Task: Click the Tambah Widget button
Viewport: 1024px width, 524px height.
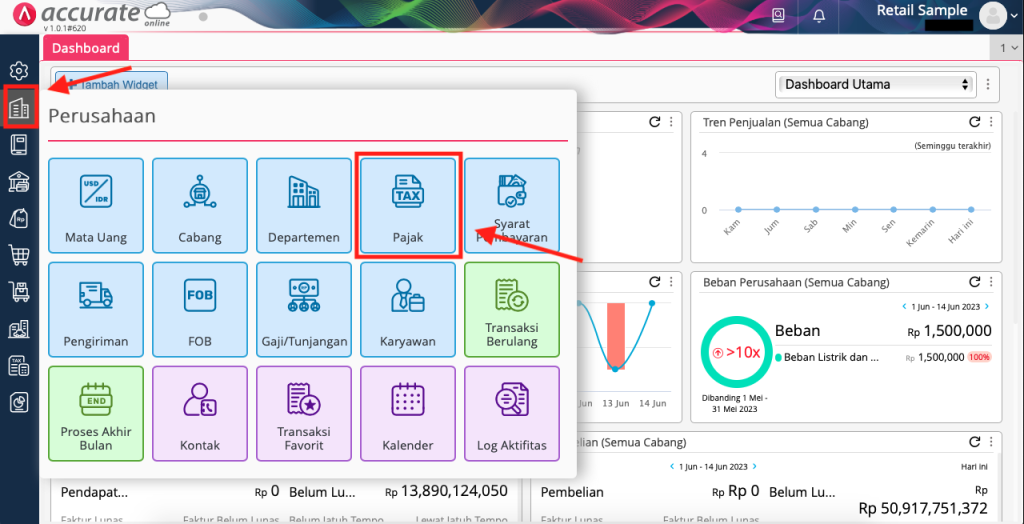Action: click(113, 85)
